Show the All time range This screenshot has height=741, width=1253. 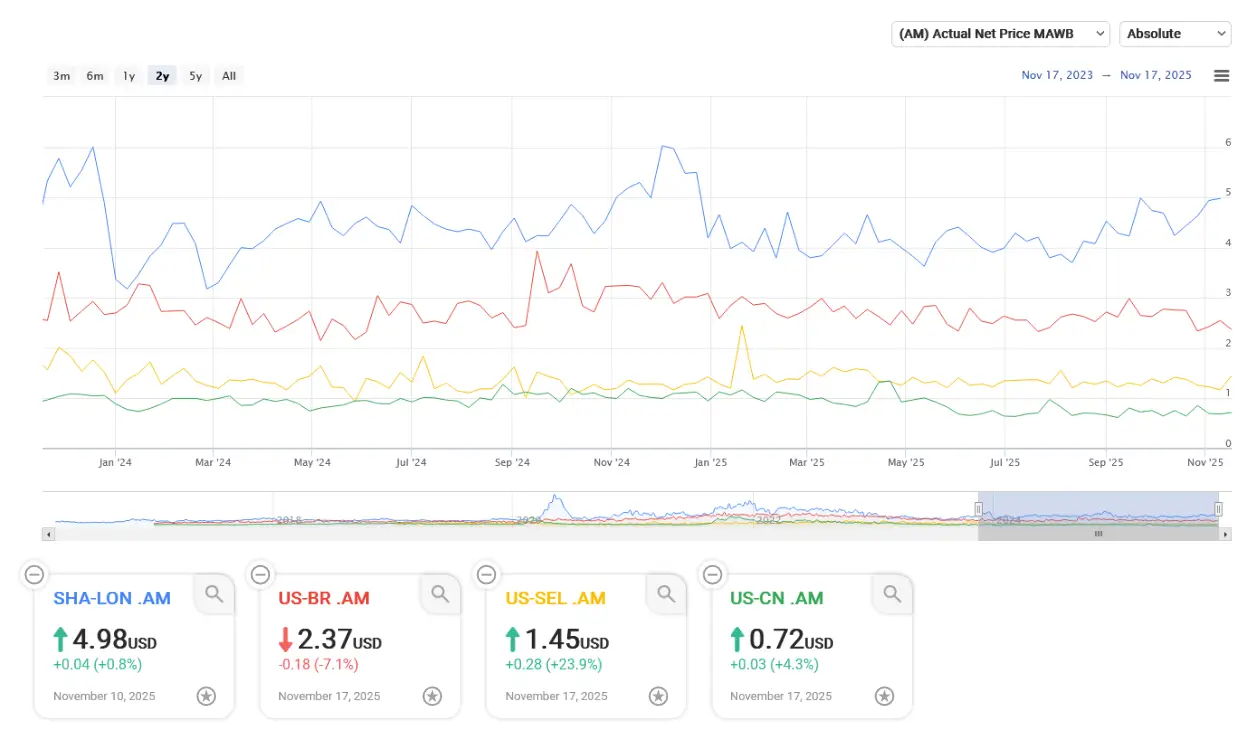[x=229, y=76]
